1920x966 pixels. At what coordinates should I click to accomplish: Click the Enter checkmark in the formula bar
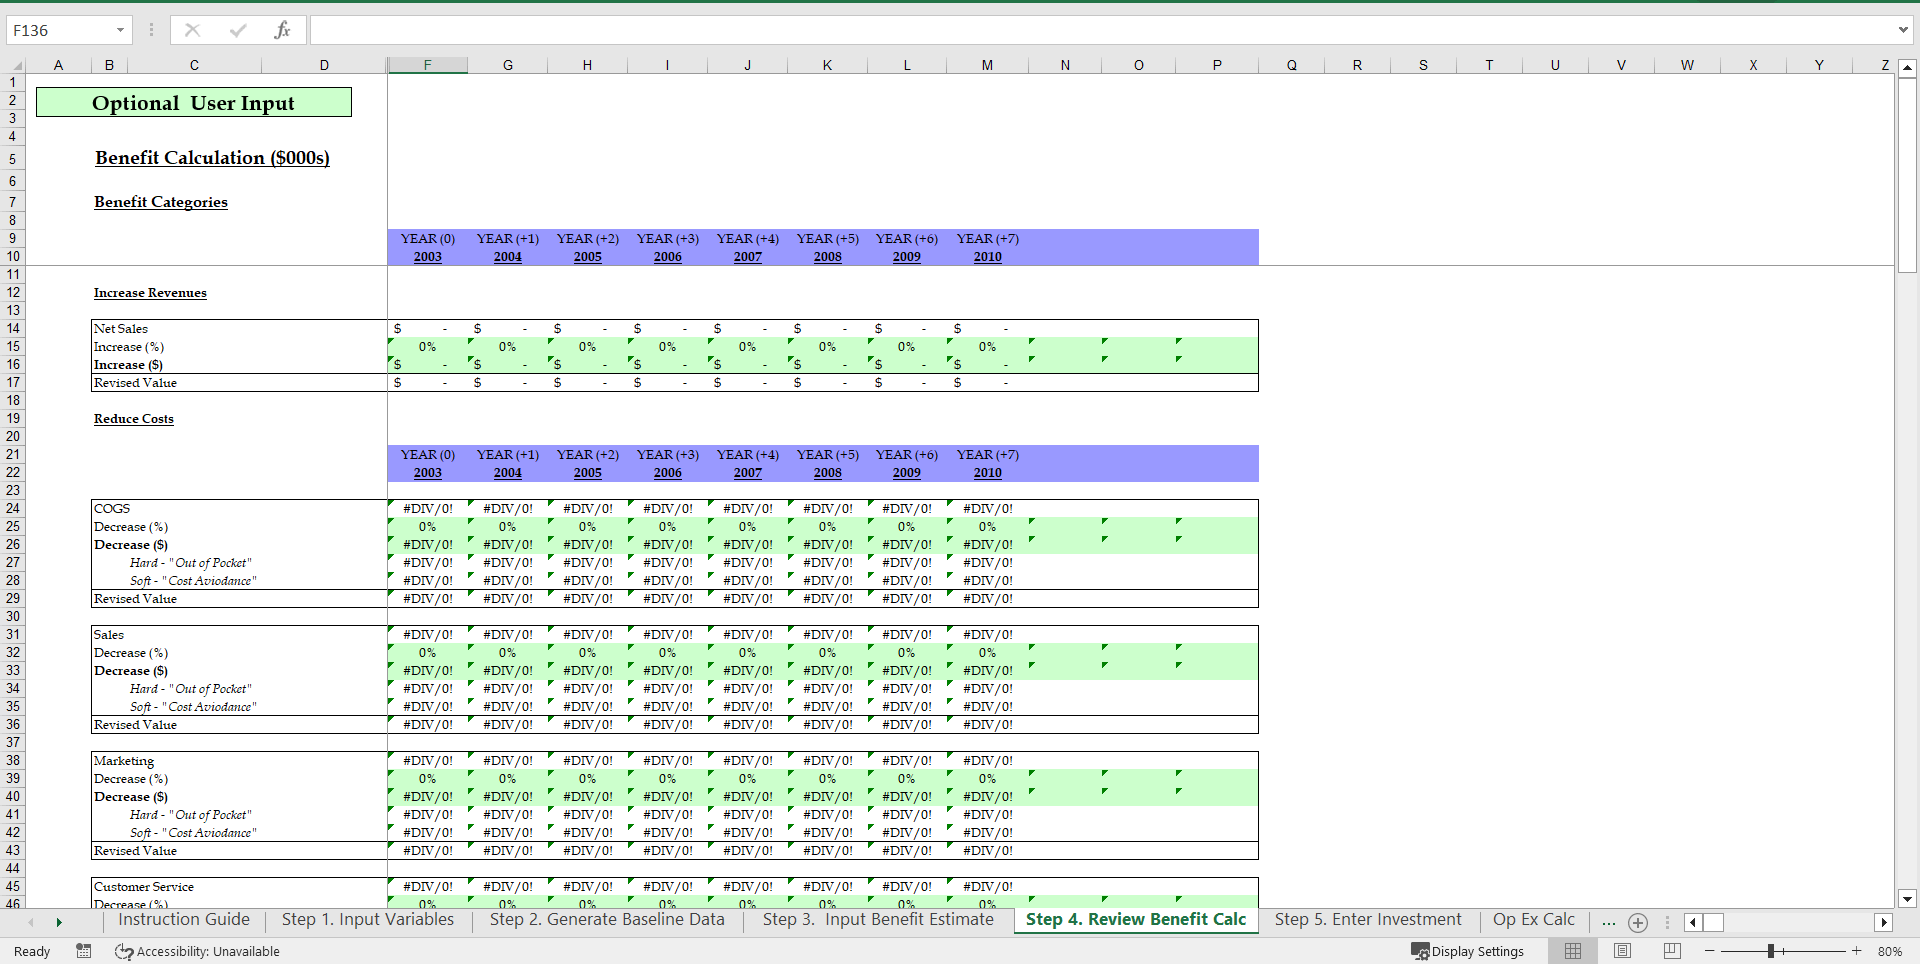pos(238,29)
